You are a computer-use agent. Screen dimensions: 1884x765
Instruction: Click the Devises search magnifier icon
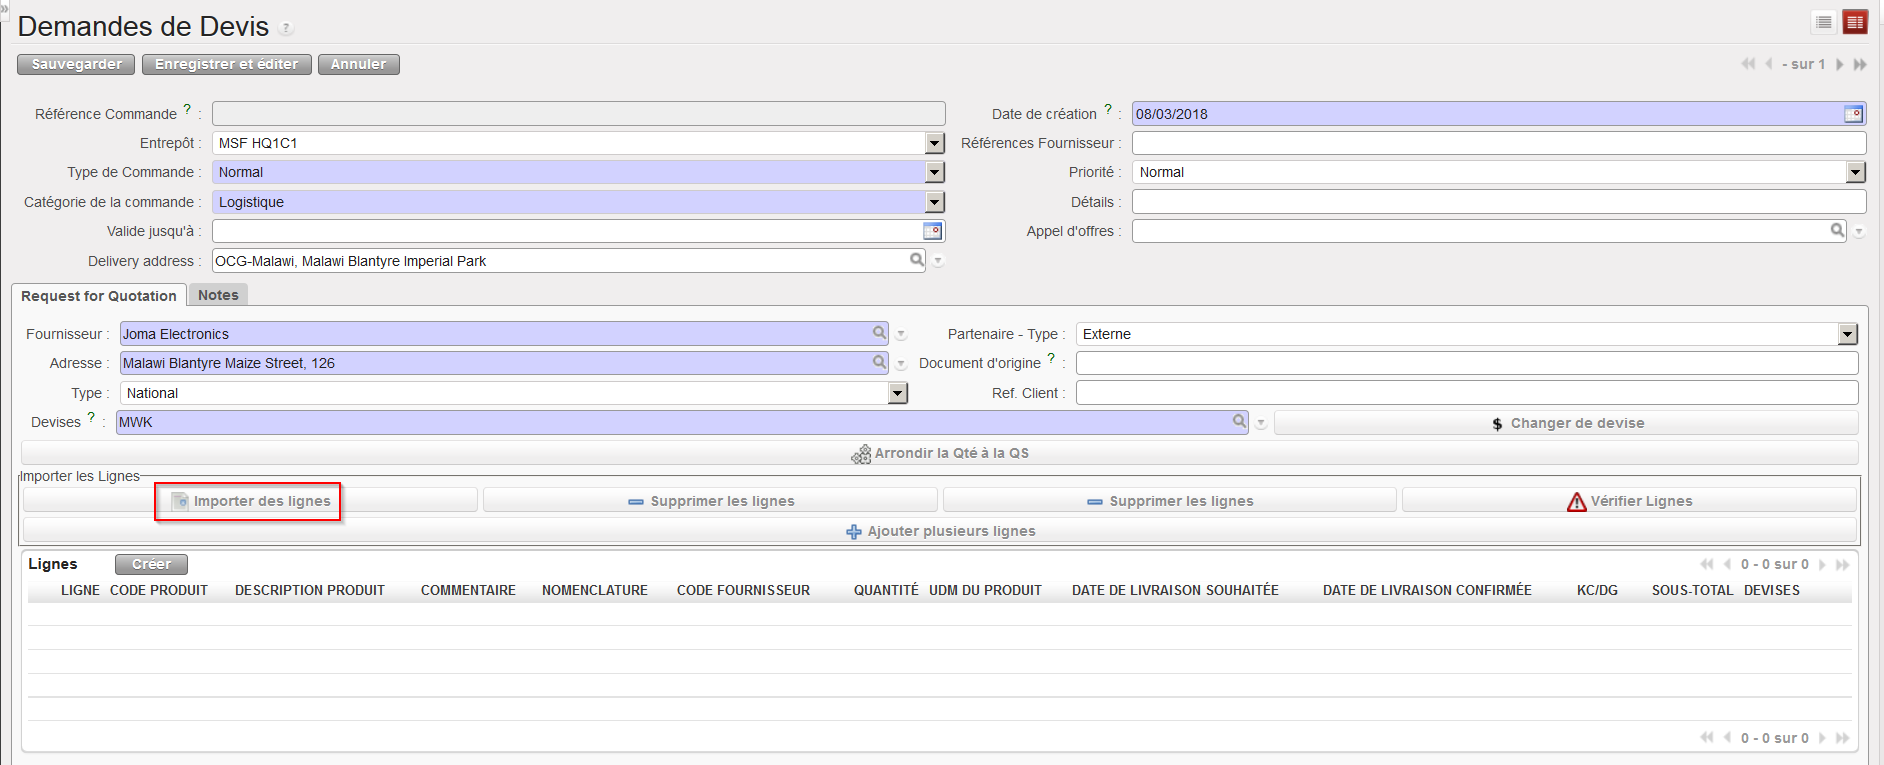pyautogui.click(x=1239, y=422)
